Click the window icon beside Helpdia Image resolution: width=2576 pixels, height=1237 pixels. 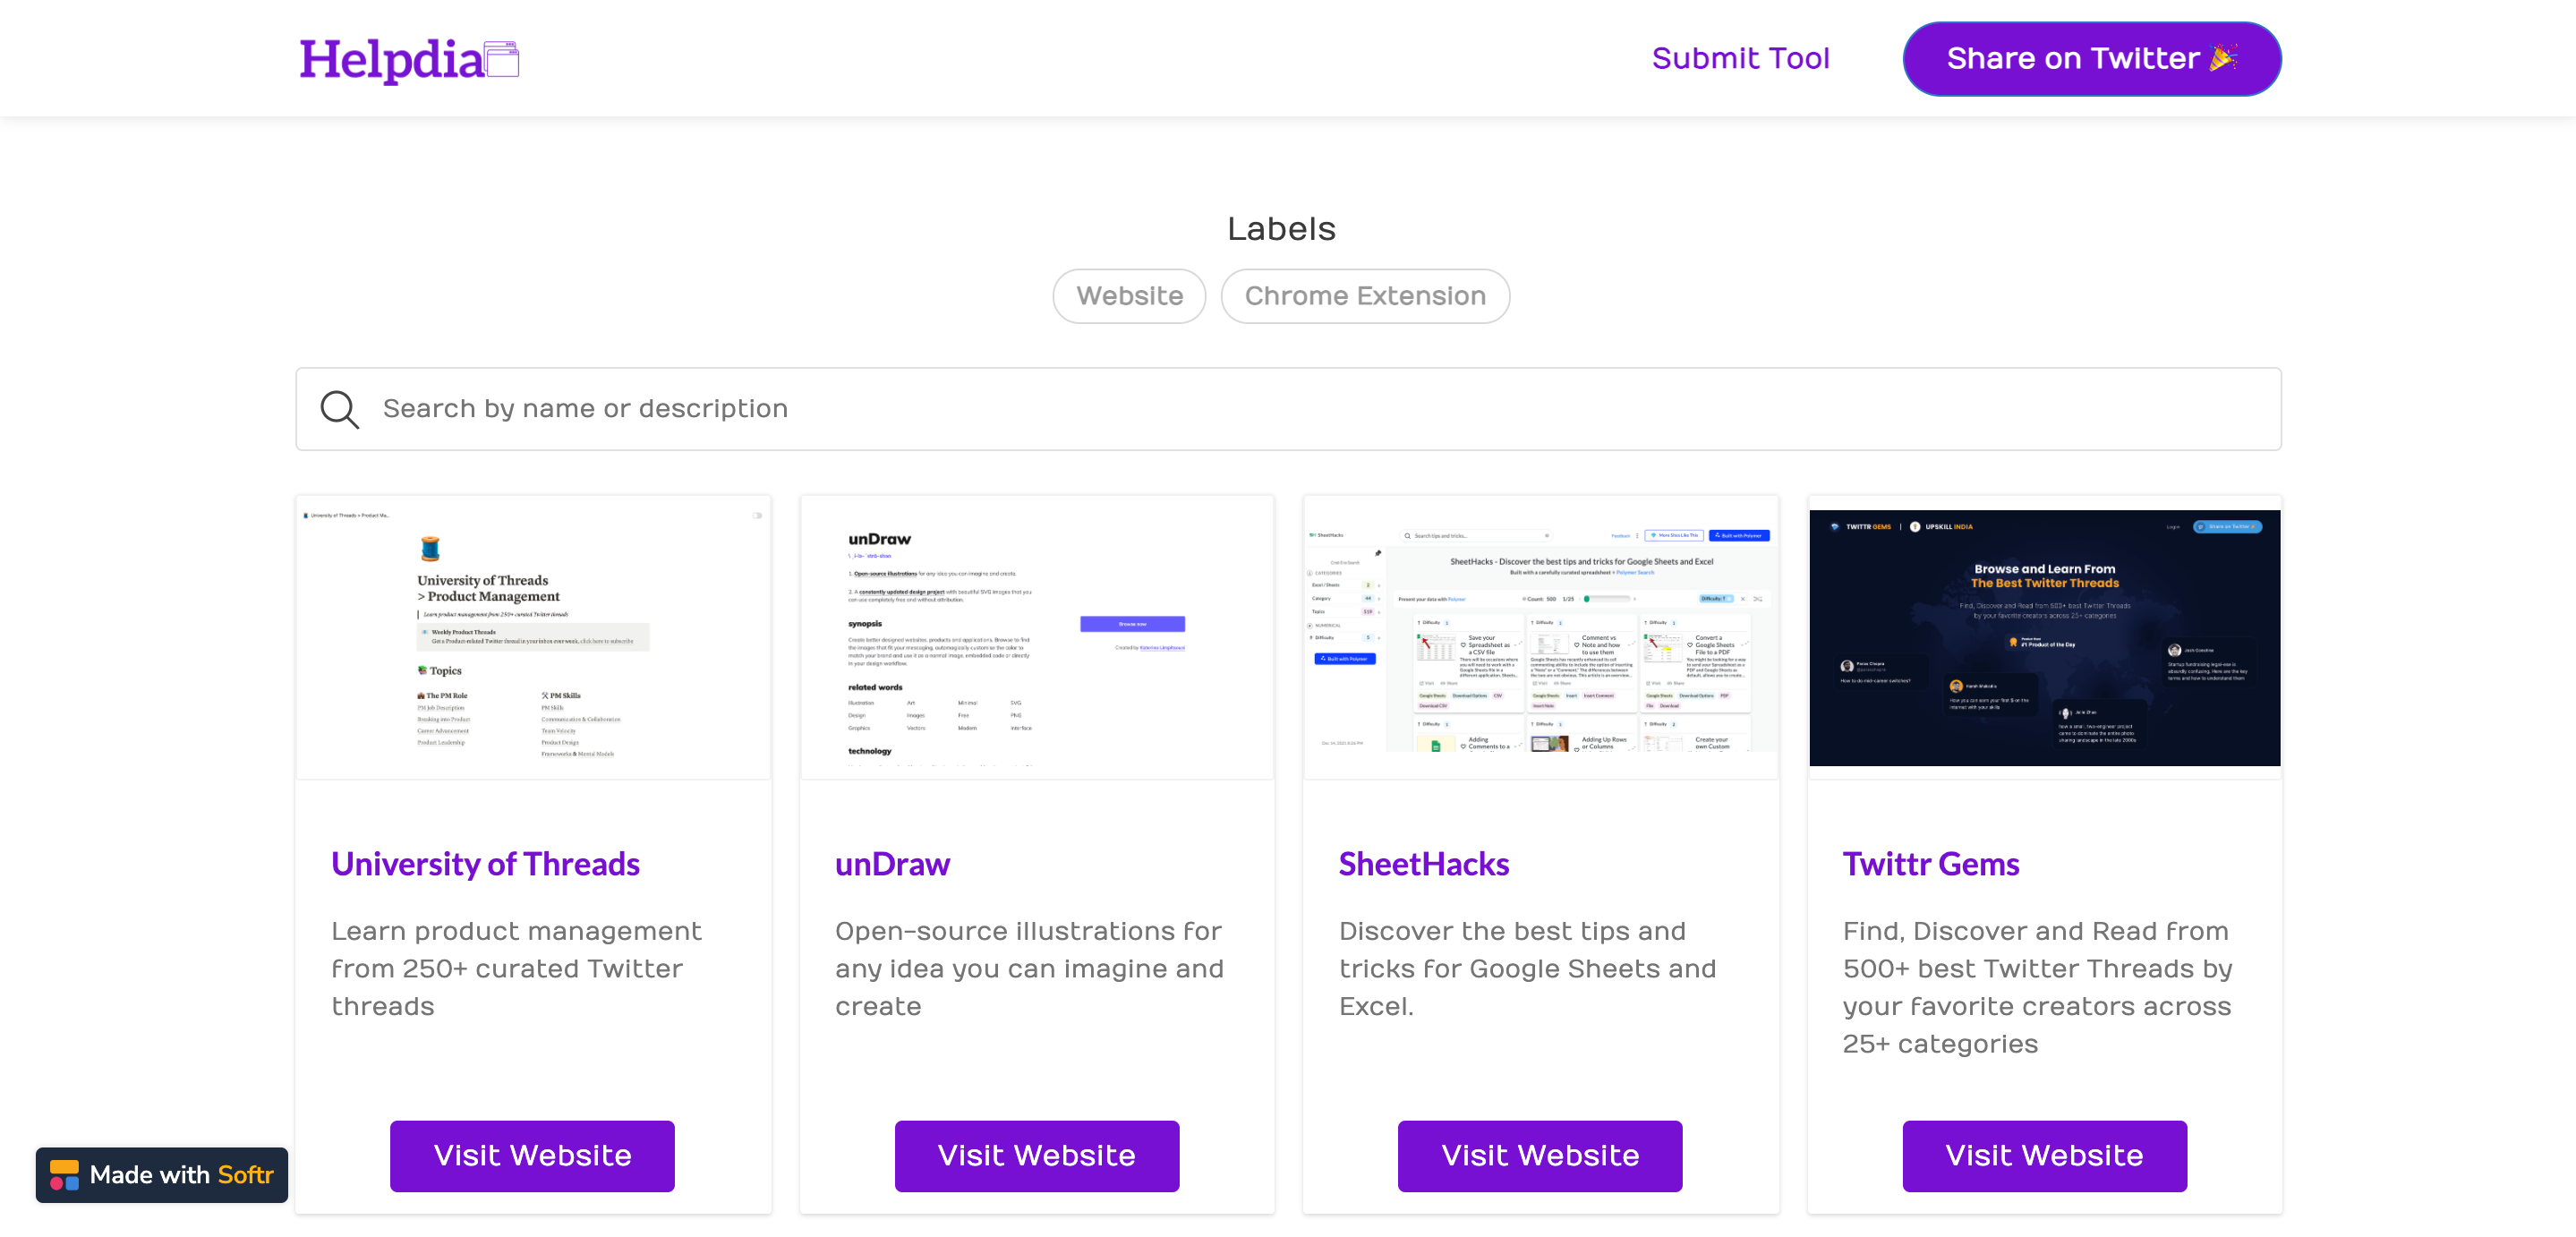tap(502, 59)
